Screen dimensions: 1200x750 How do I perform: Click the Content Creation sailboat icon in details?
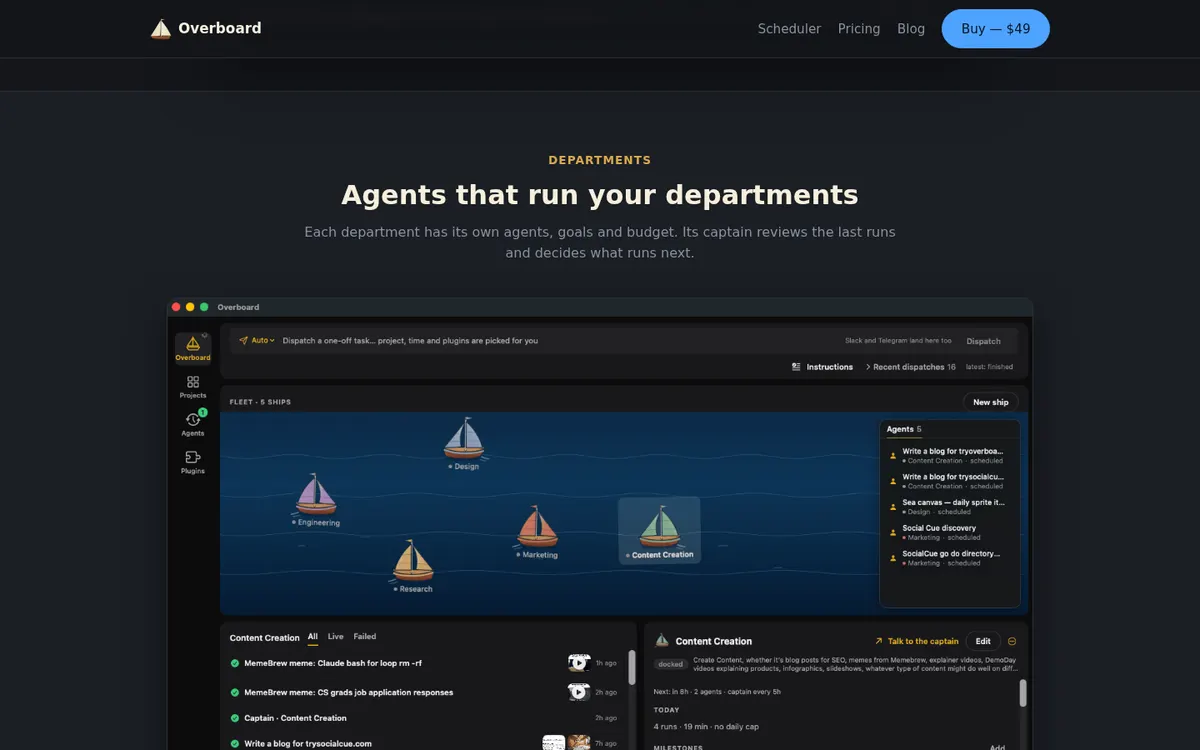point(661,641)
